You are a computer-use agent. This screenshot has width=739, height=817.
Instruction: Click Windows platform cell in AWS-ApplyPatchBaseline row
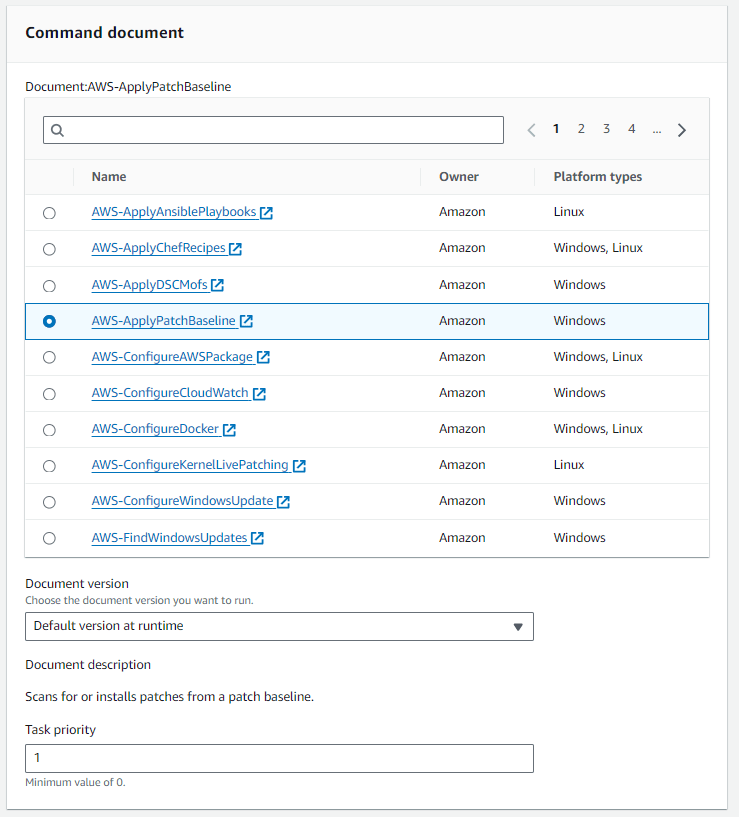point(580,321)
